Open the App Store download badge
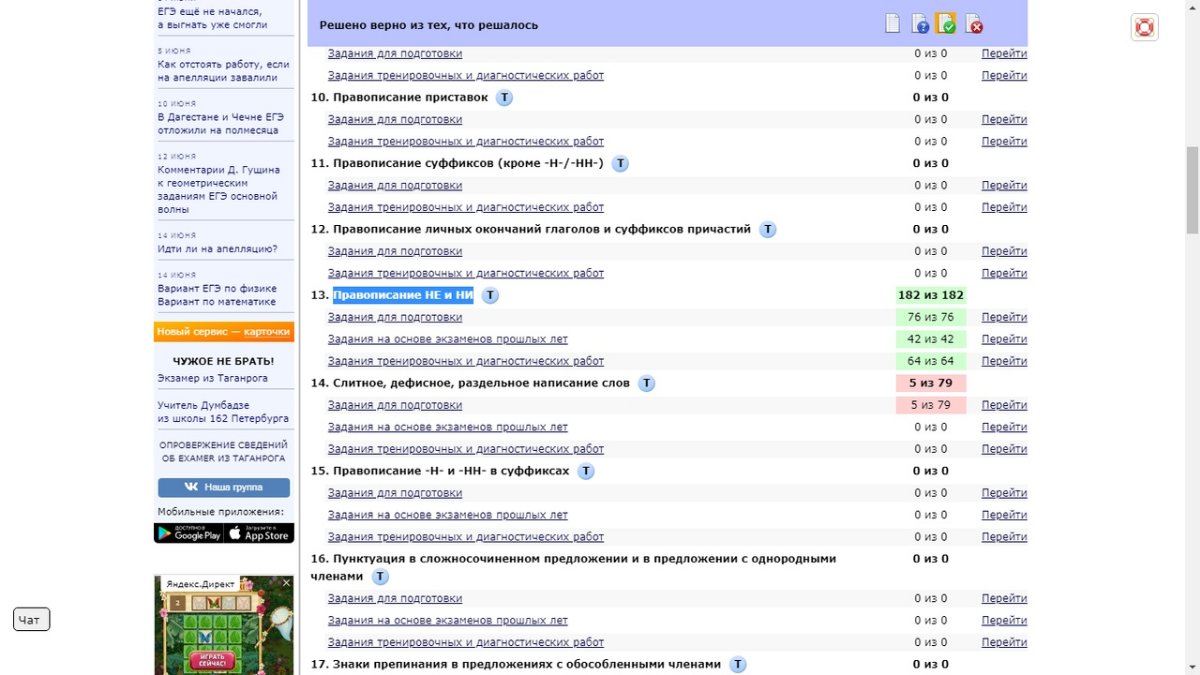Image resolution: width=1200 pixels, height=675 pixels. [259, 533]
